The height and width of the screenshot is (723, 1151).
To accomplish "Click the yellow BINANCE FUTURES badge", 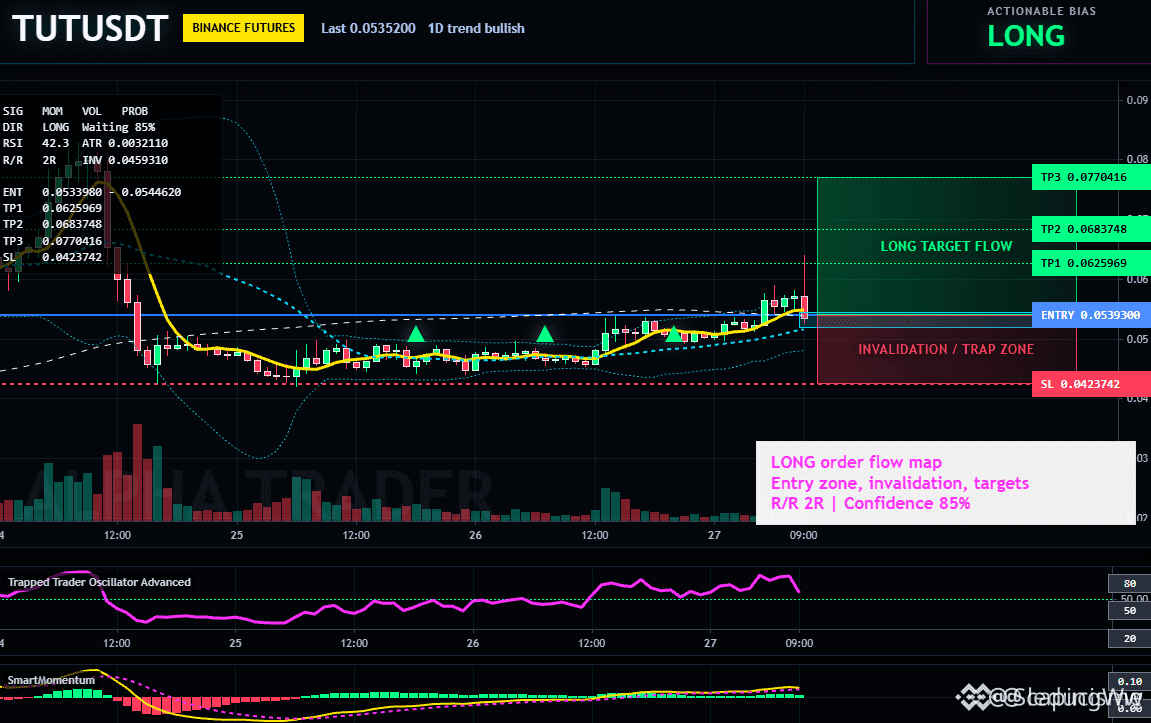I will [x=243, y=28].
